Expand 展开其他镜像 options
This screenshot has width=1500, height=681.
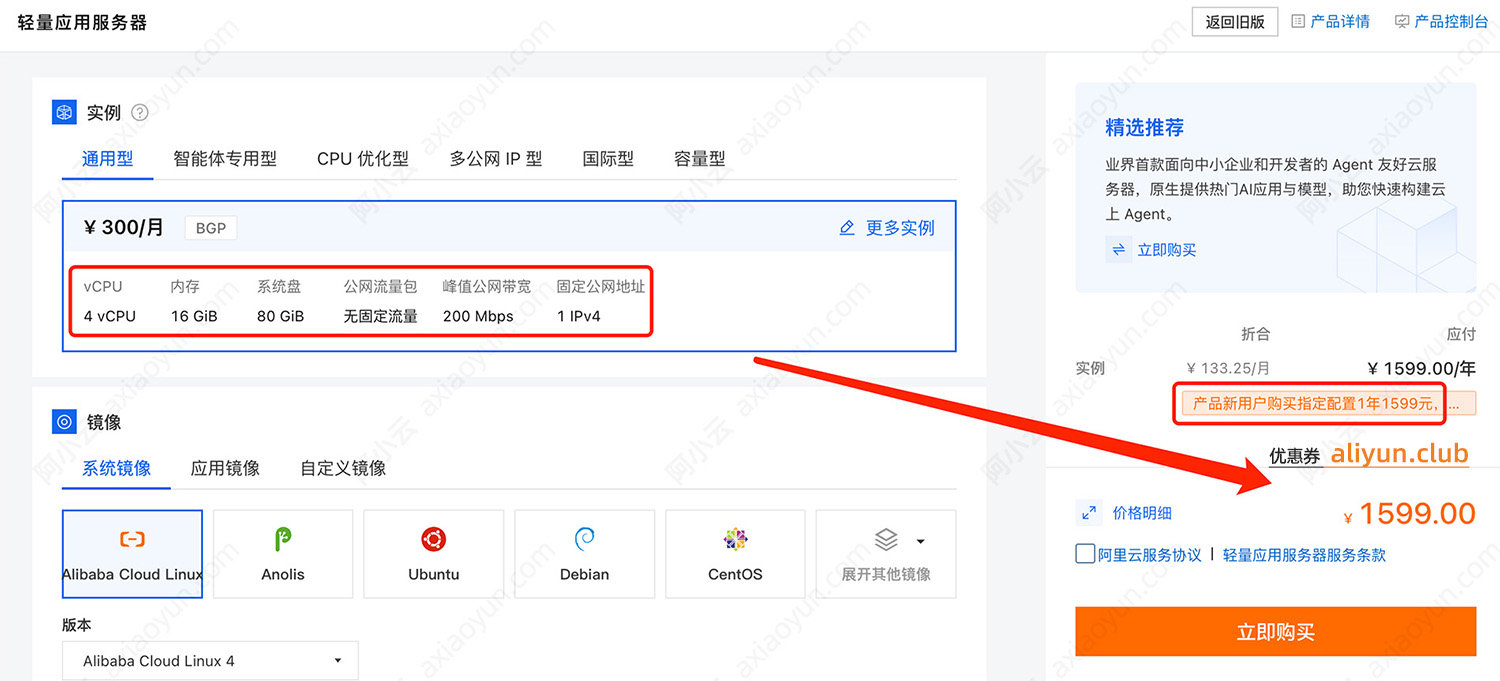tap(886, 554)
